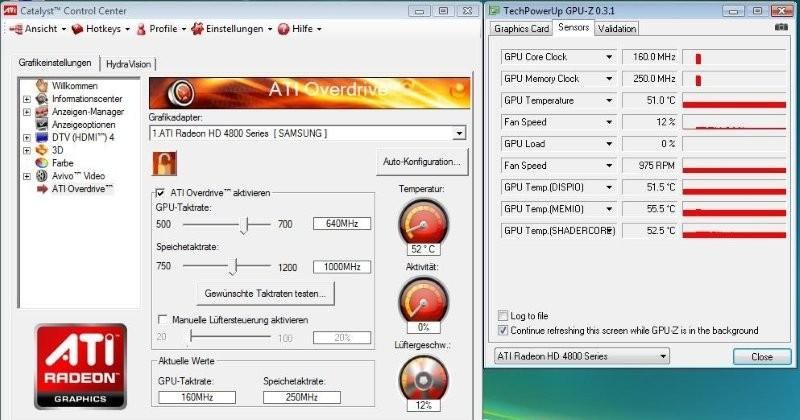Click the Auto-Konfiguration button
800x420 pixels.
click(x=422, y=162)
